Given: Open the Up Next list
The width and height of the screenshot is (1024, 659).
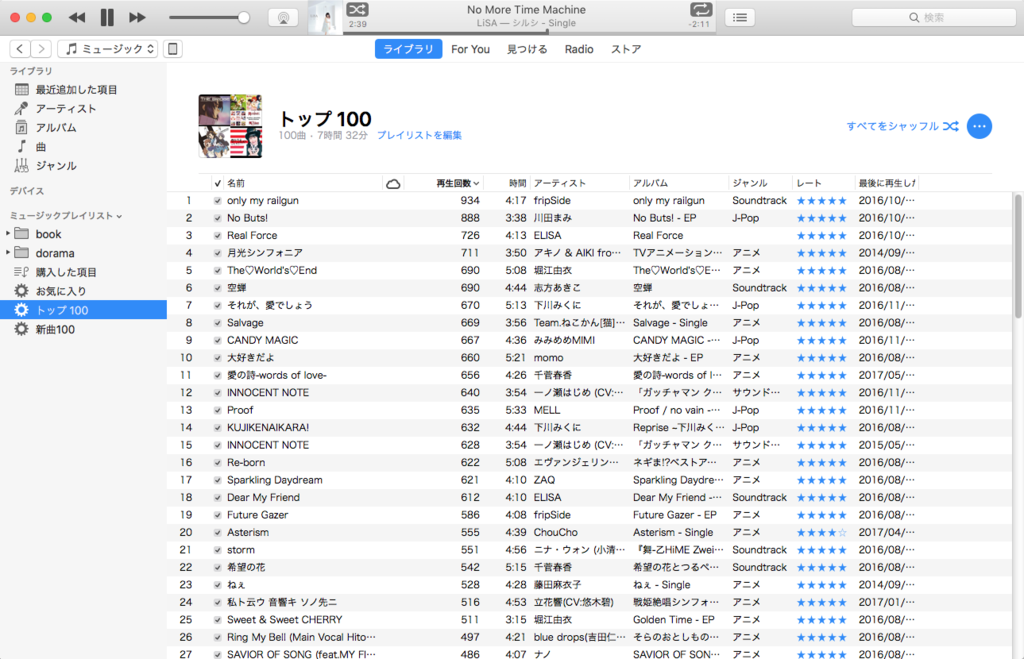Looking at the screenshot, I should pyautogui.click(x=740, y=18).
